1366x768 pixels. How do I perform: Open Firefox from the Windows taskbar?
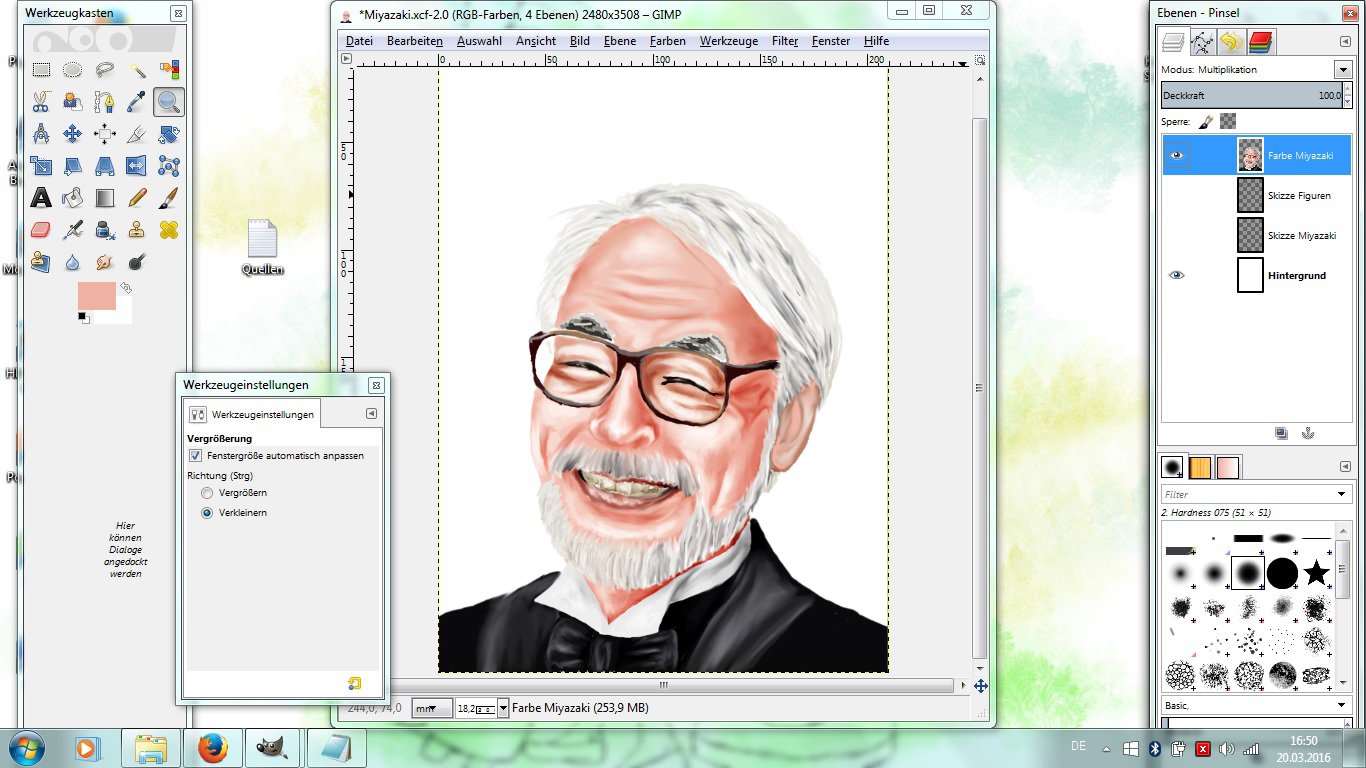click(212, 748)
